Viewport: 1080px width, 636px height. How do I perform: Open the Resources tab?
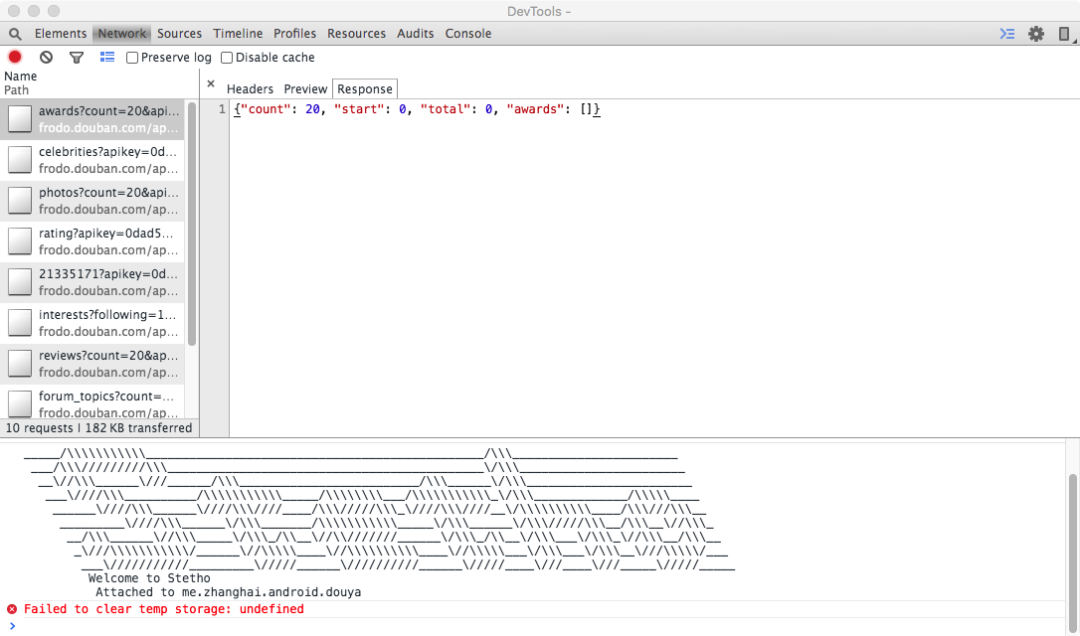356,34
